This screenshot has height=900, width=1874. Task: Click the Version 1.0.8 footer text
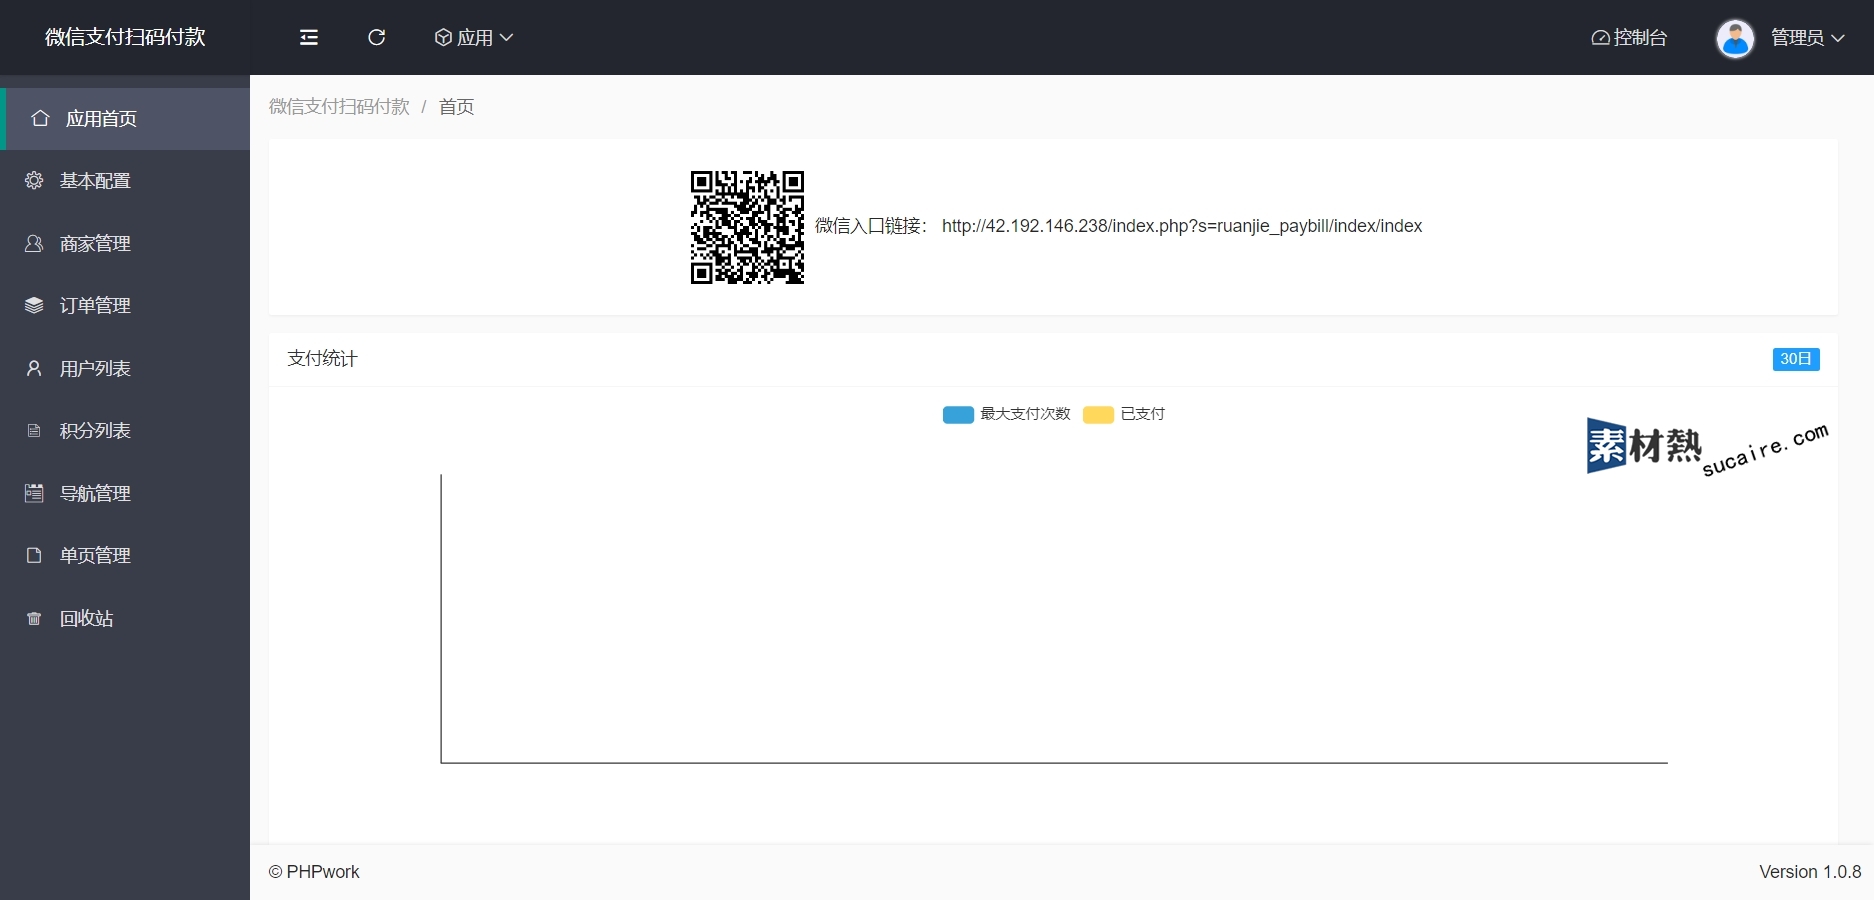coord(1810,872)
